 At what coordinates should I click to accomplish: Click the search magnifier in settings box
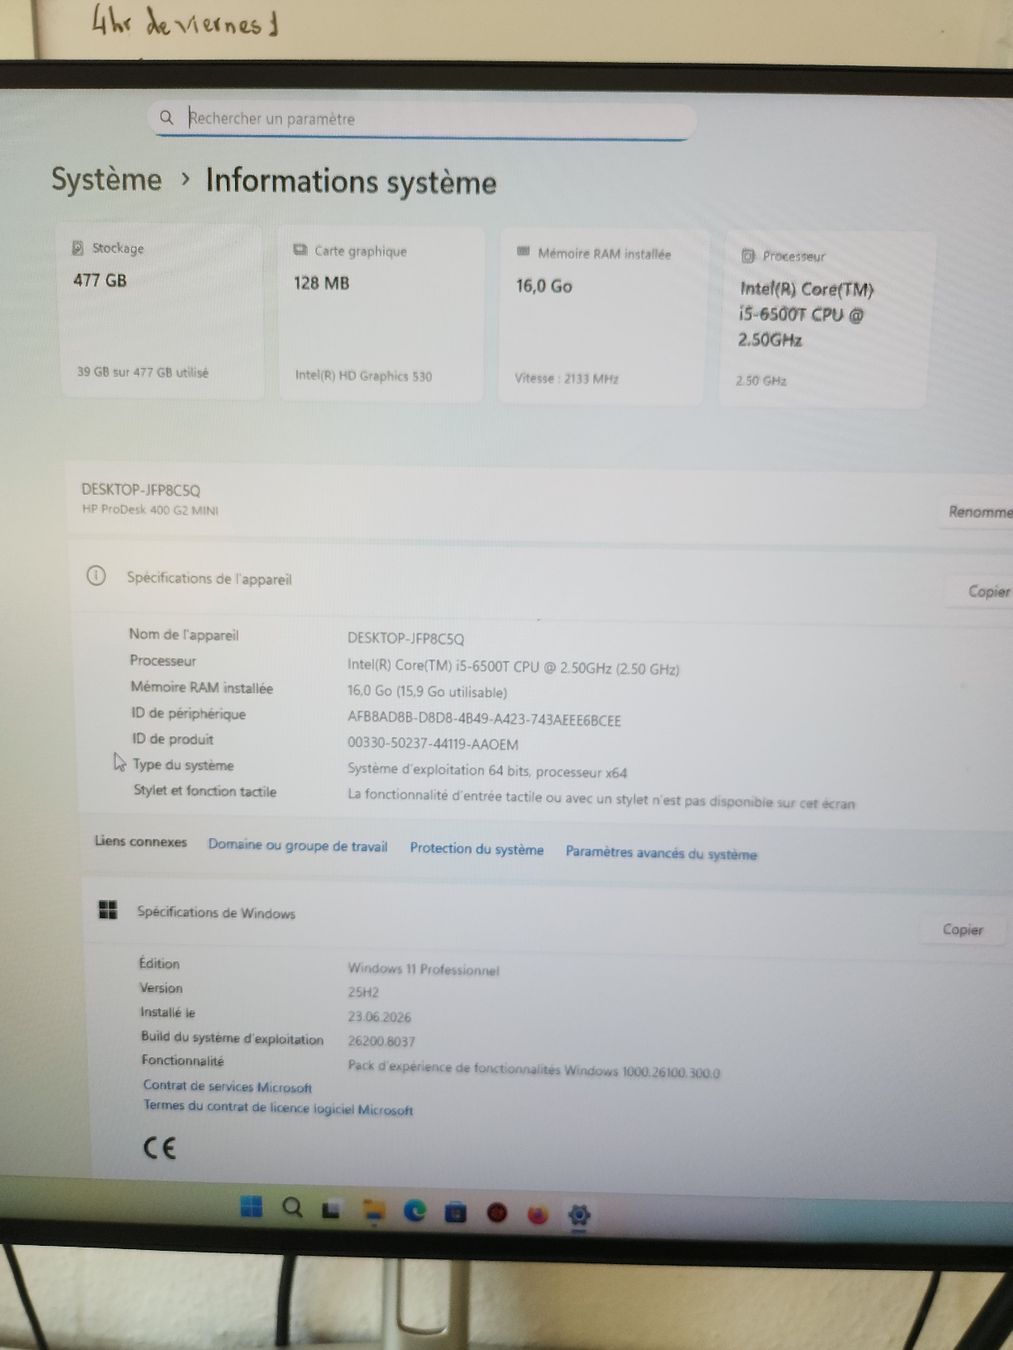pyautogui.click(x=167, y=117)
